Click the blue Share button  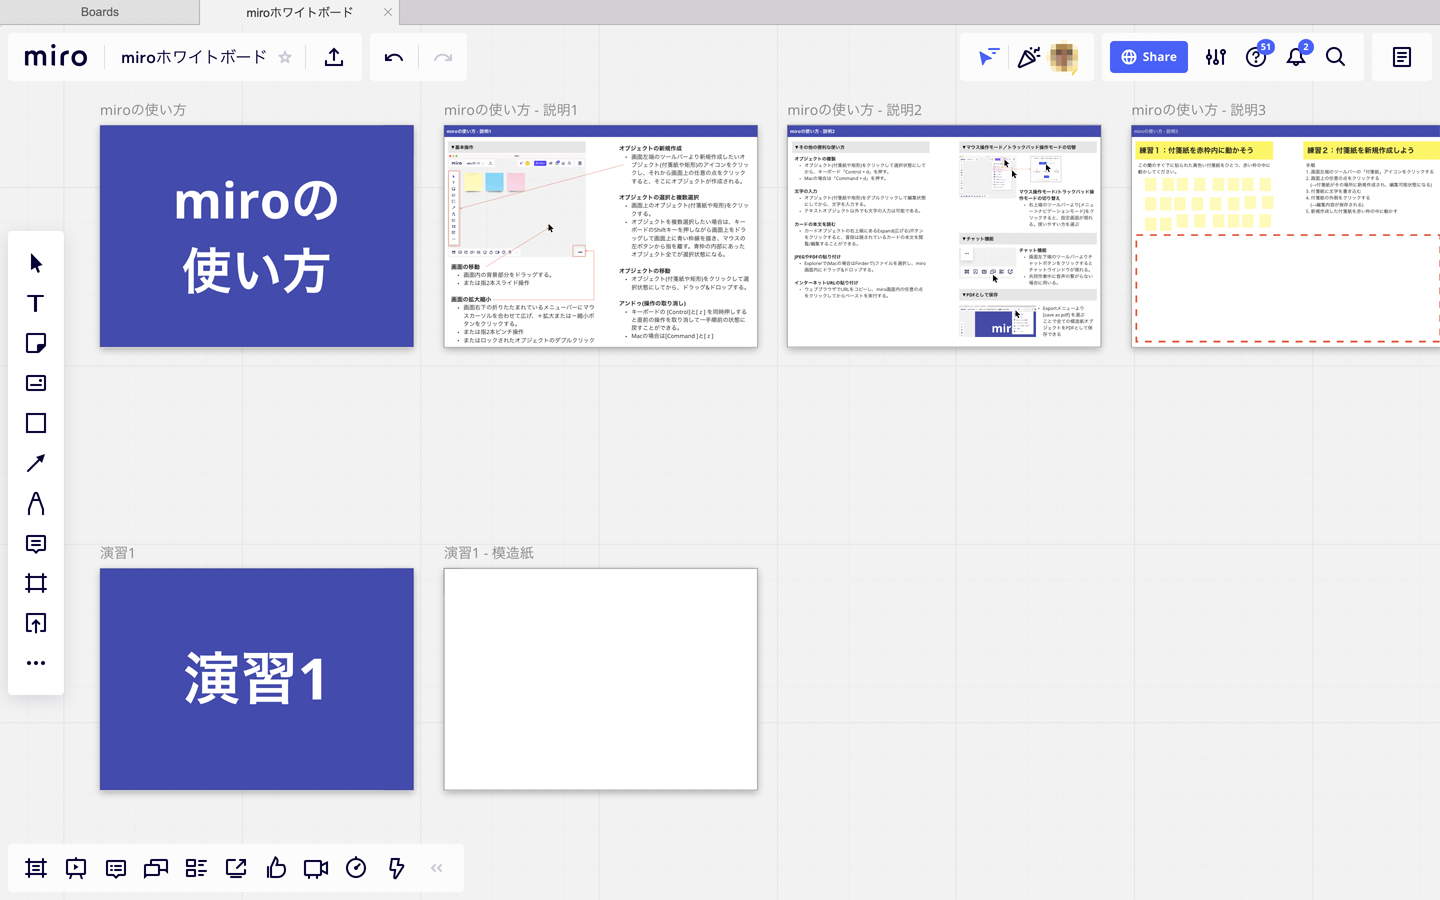point(1149,57)
